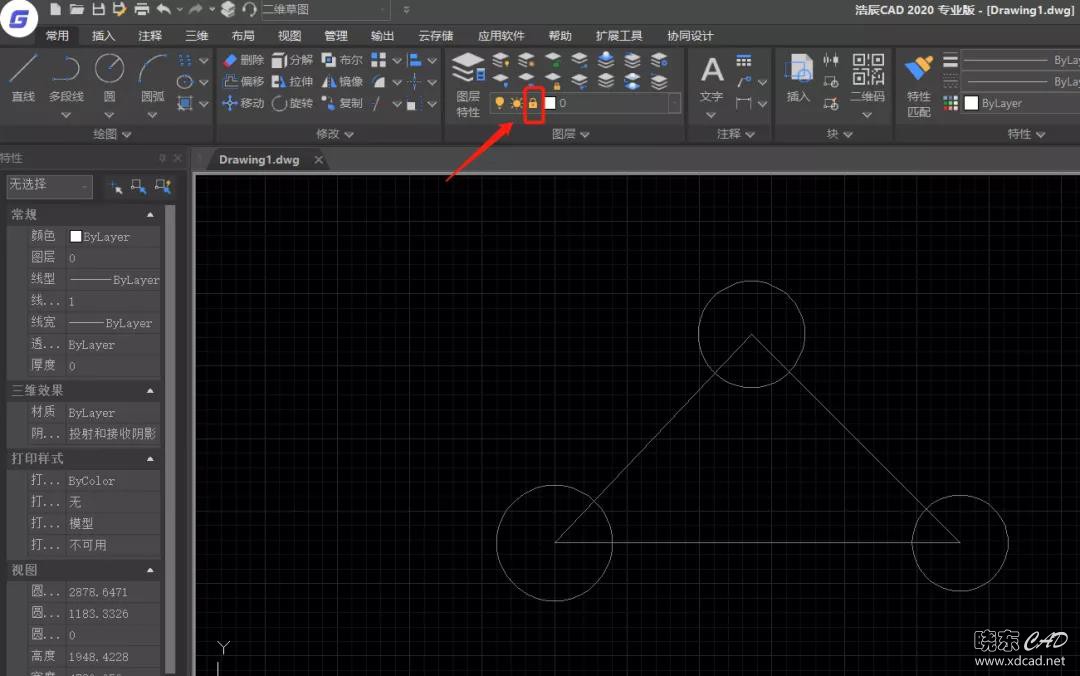1080x676 pixels.
Task: Open the 视图 ribbon tab
Action: click(289, 36)
